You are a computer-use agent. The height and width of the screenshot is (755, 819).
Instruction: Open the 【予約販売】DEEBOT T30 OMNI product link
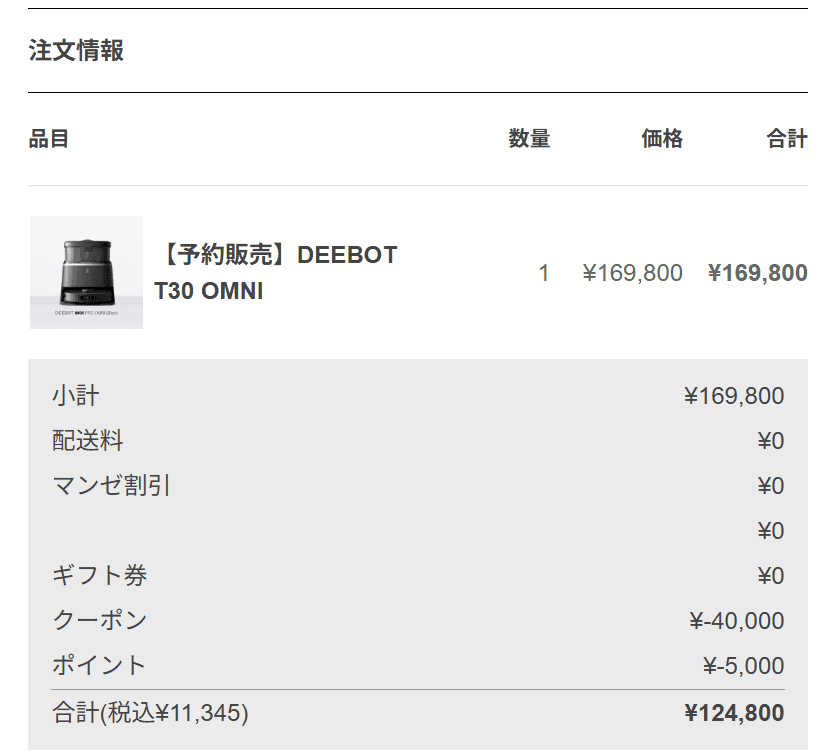point(275,273)
